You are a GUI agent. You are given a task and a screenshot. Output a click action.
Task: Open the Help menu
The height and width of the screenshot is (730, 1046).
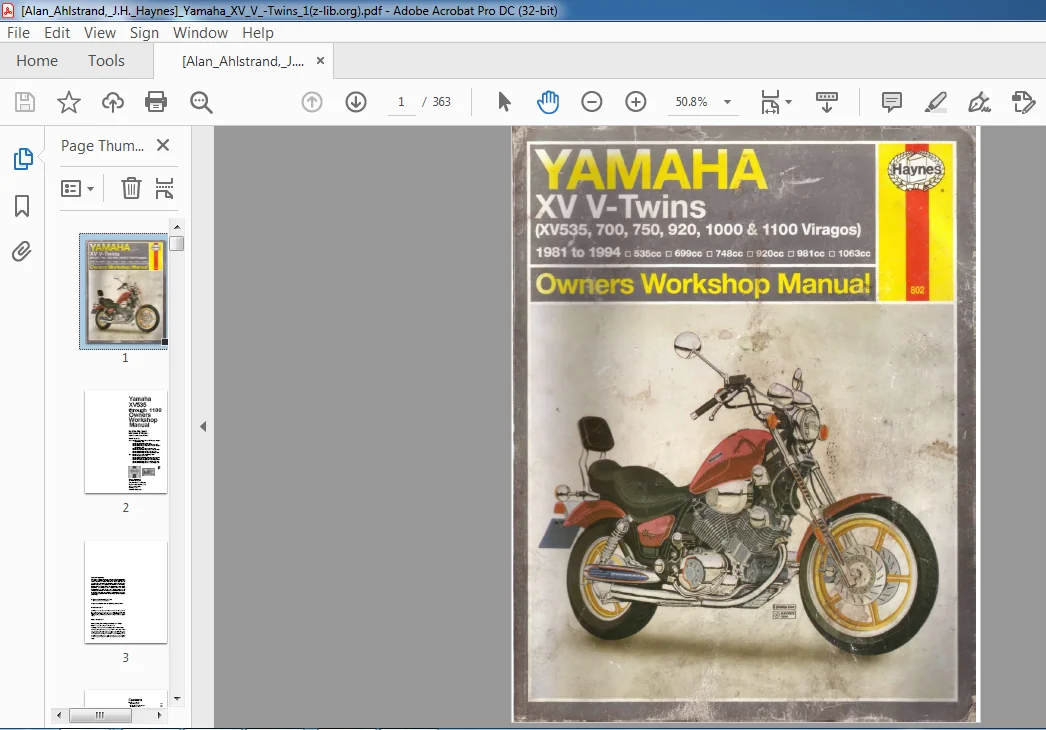click(x=257, y=33)
